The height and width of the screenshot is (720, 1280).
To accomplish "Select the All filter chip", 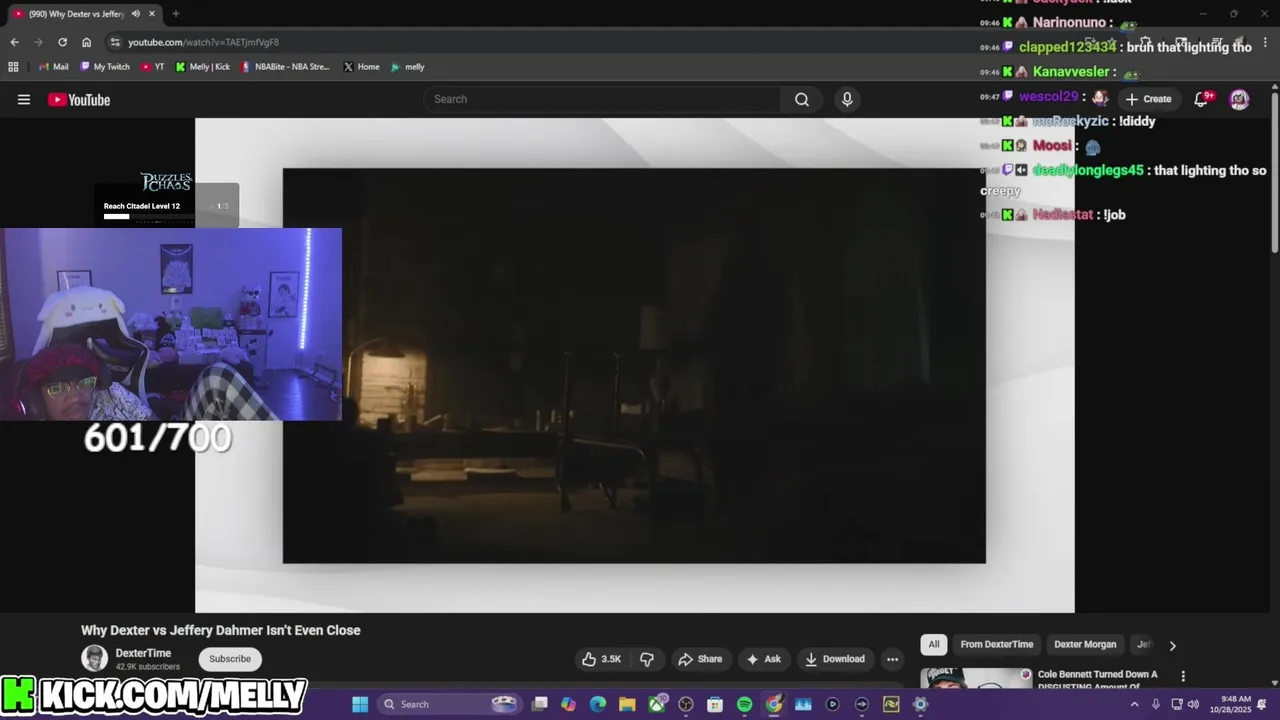I will [934, 644].
